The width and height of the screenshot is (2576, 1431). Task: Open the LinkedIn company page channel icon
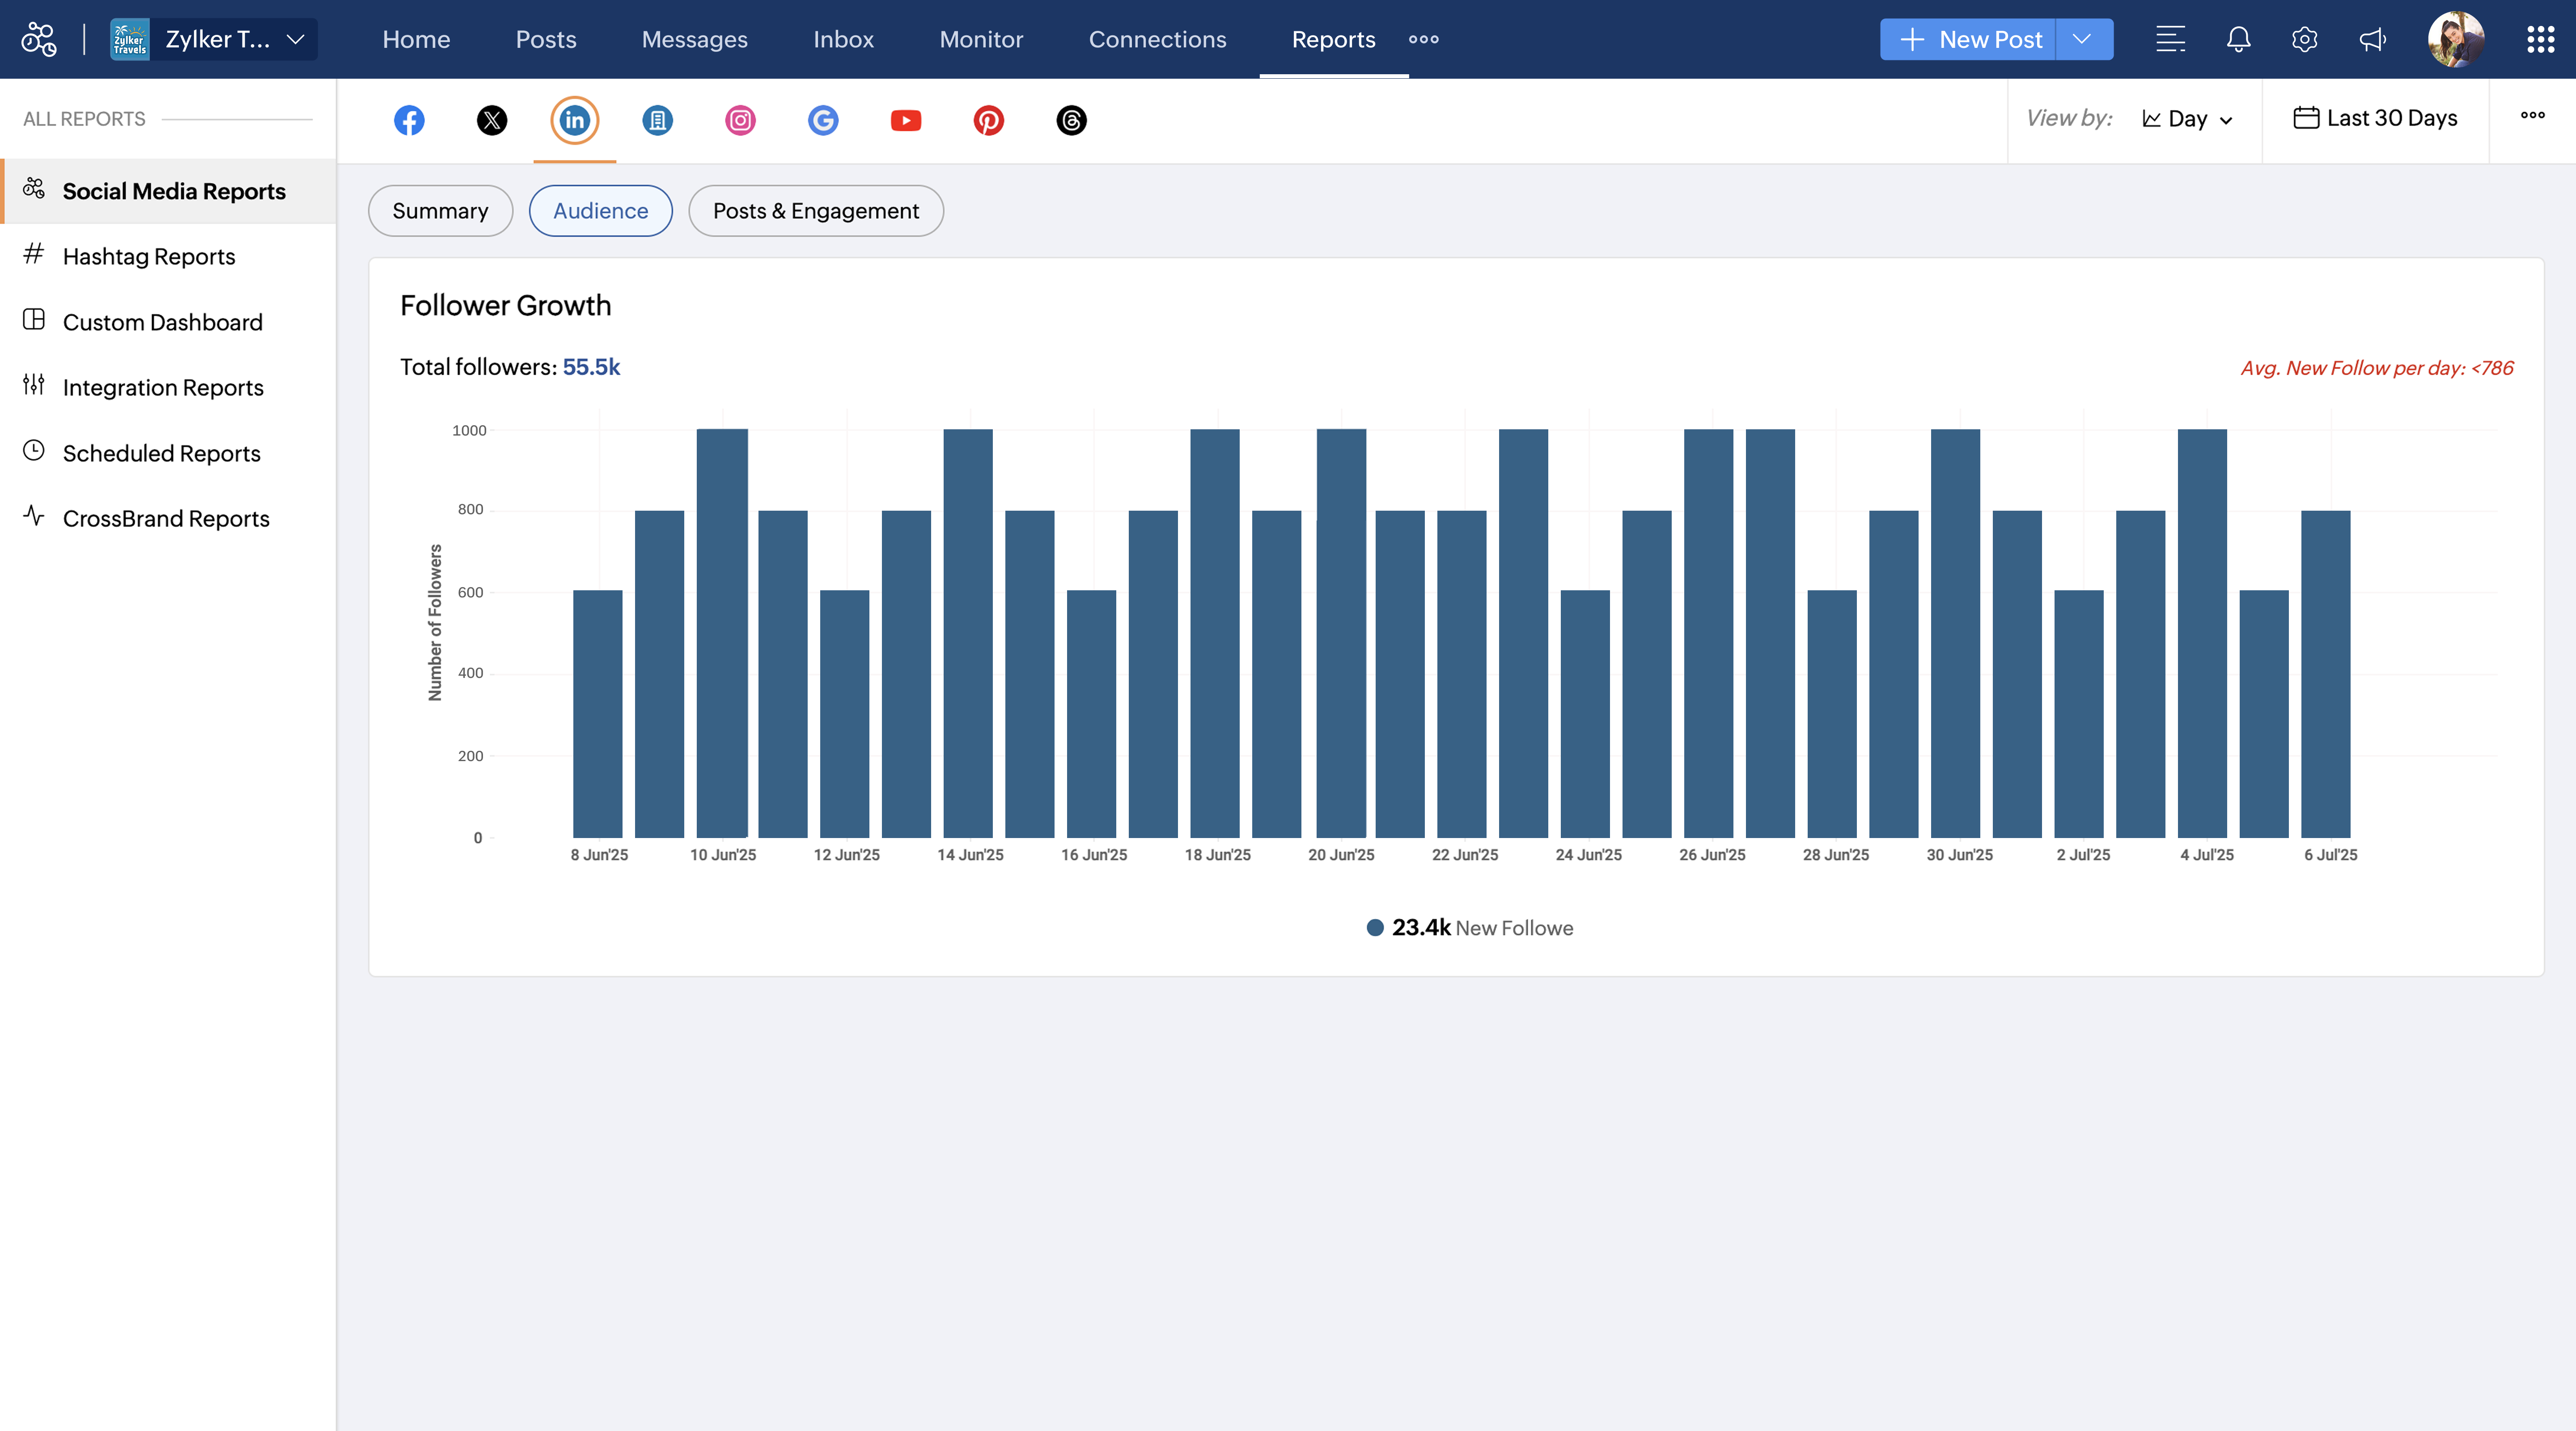[x=657, y=120]
